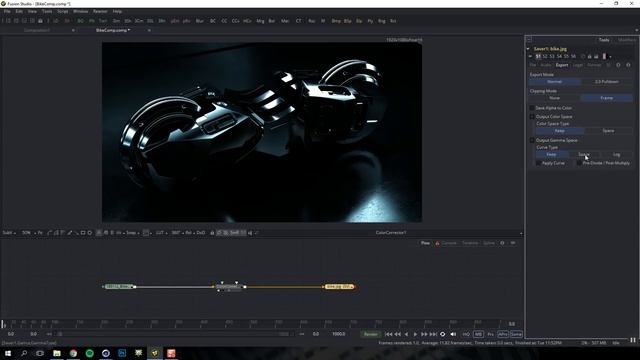
Task: Collapse the Saver1: bike.jpg tool header
Action: click(x=528, y=49)
